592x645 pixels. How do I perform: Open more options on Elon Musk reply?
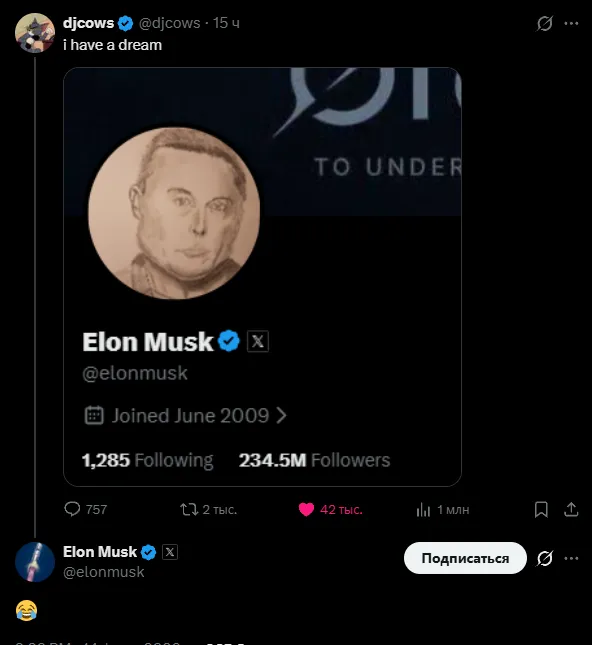571,558
